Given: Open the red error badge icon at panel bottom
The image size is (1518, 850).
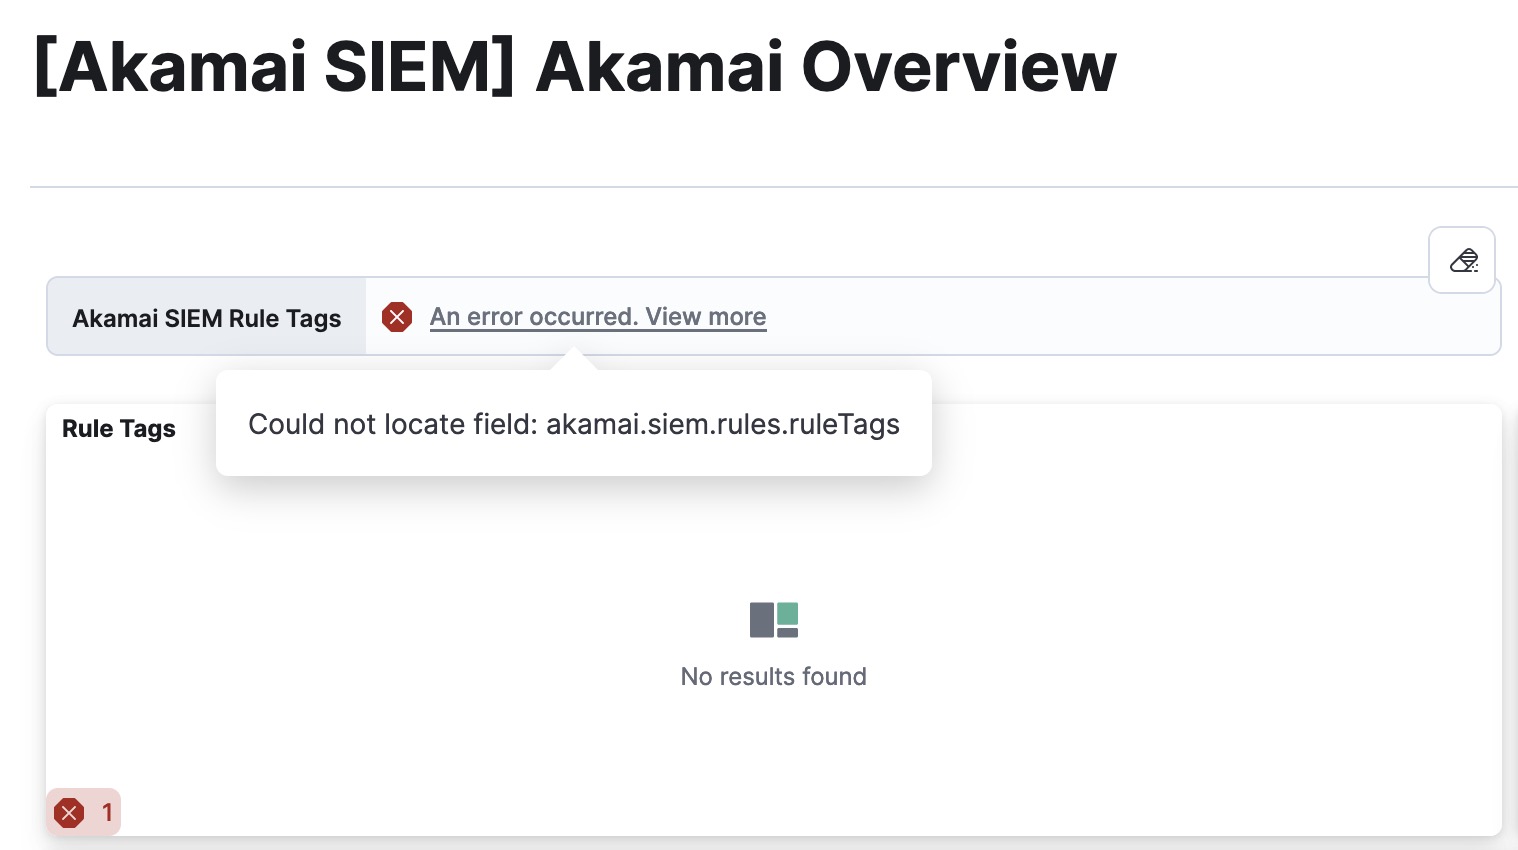Looking at the screenshot, I should [69, 813].
